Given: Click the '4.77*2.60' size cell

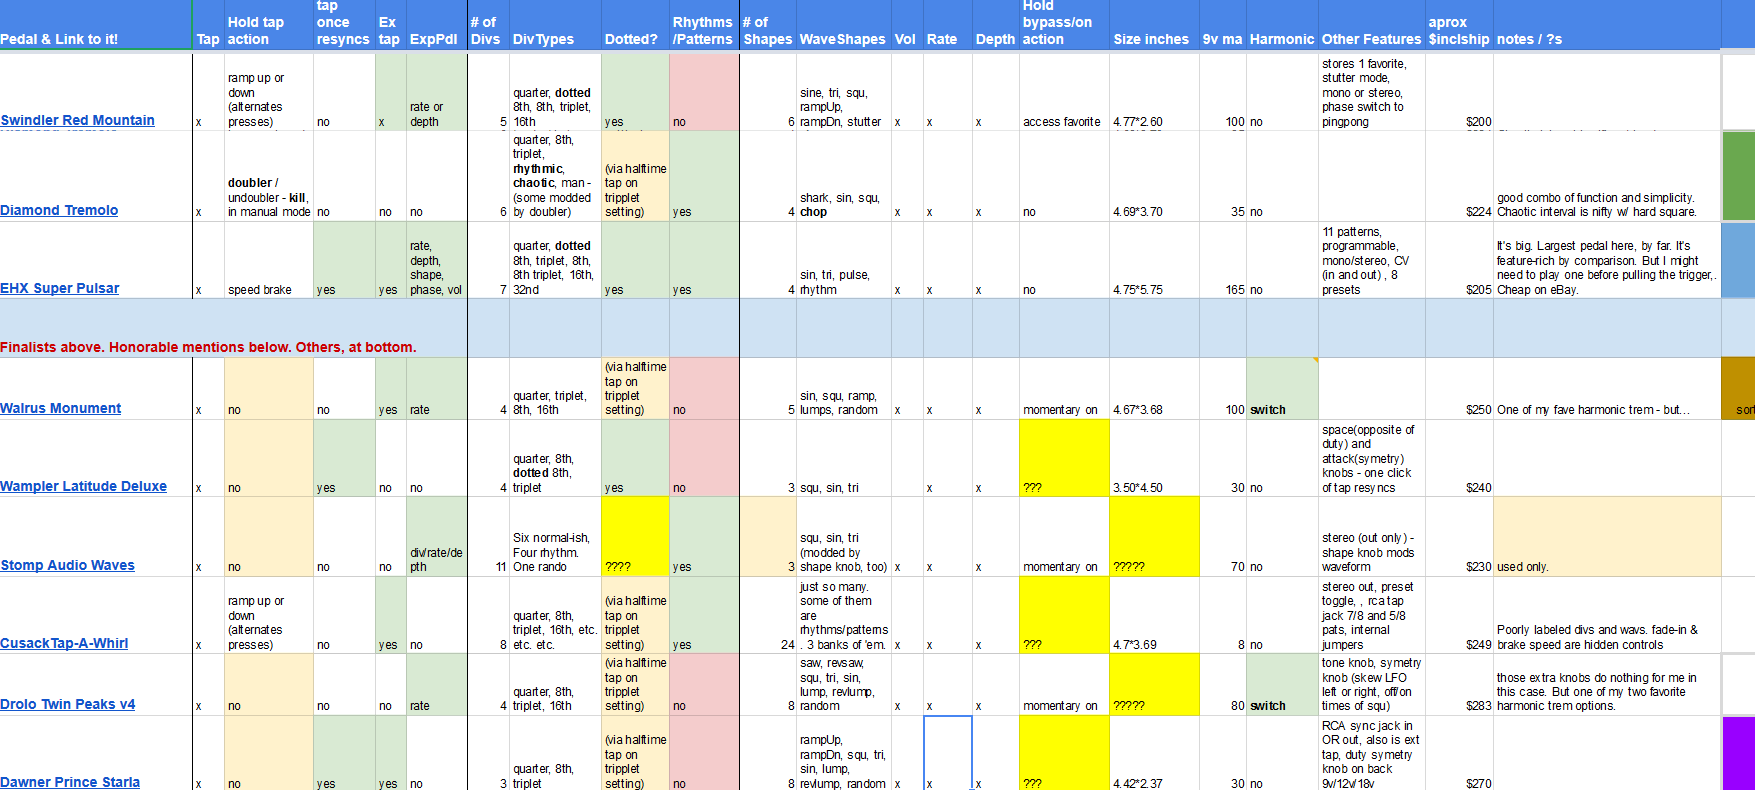Looking at the screenshot, I should (1154, 92).
